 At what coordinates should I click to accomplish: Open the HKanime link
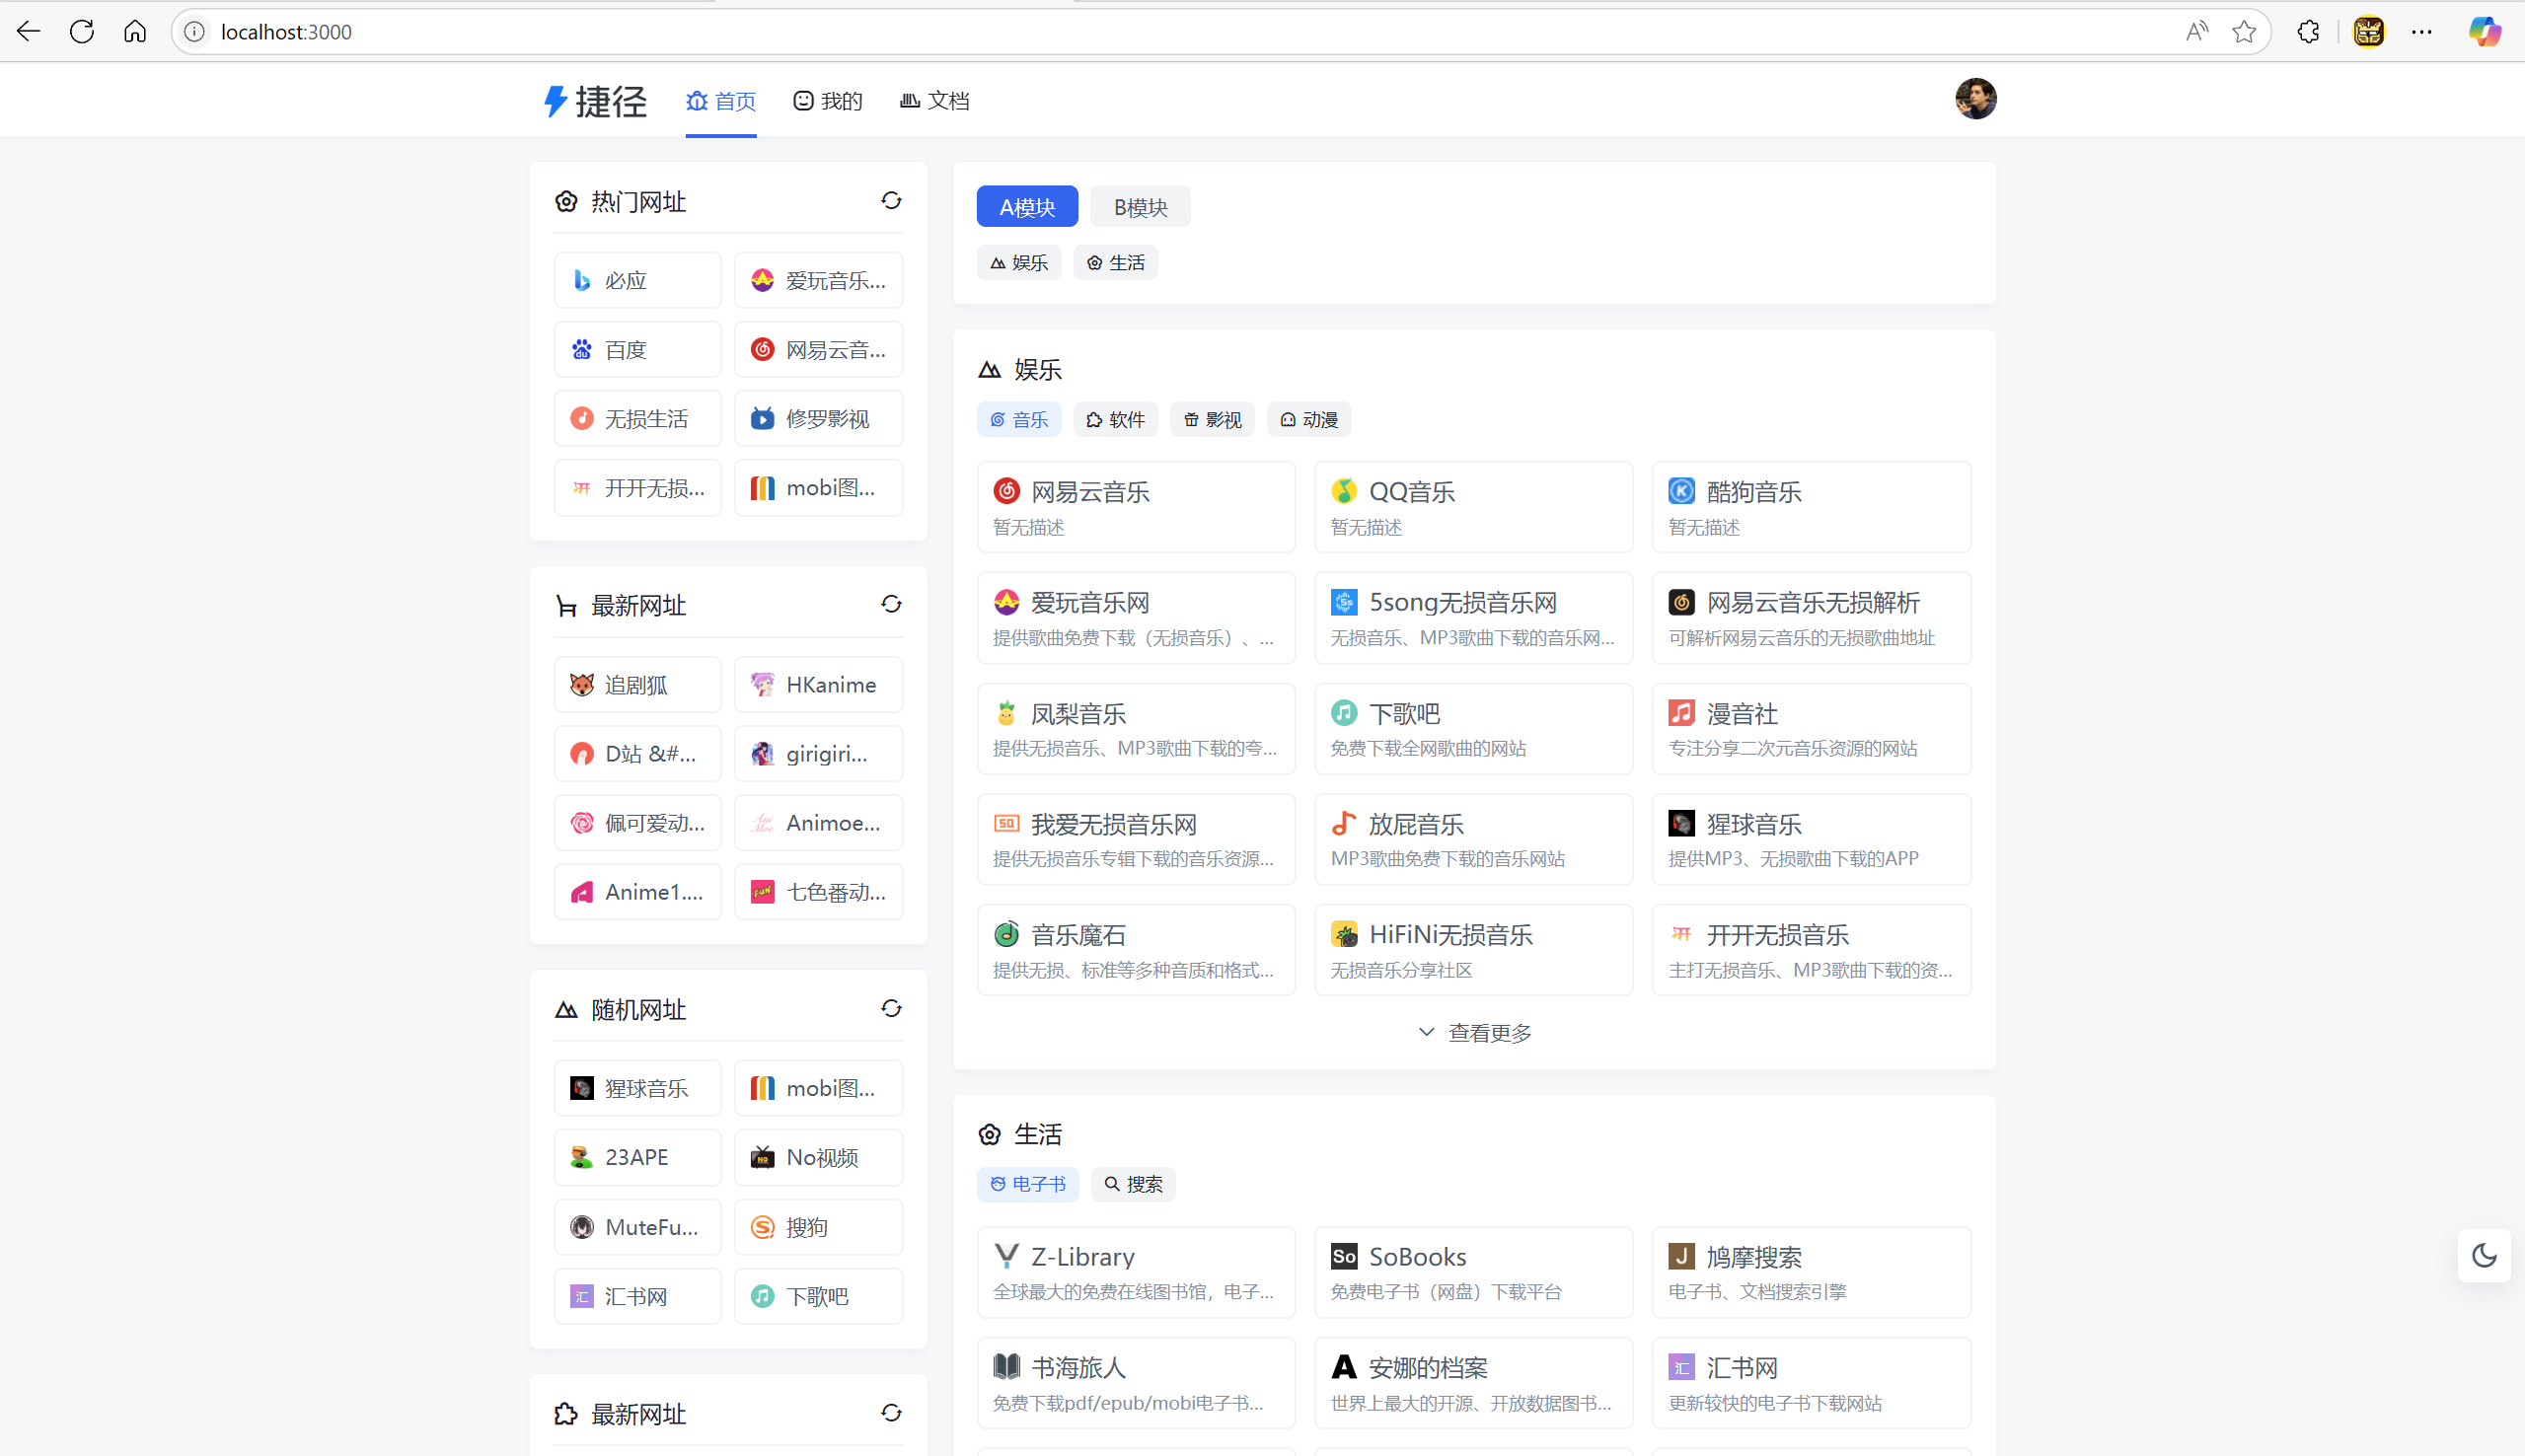coord(818,685)
